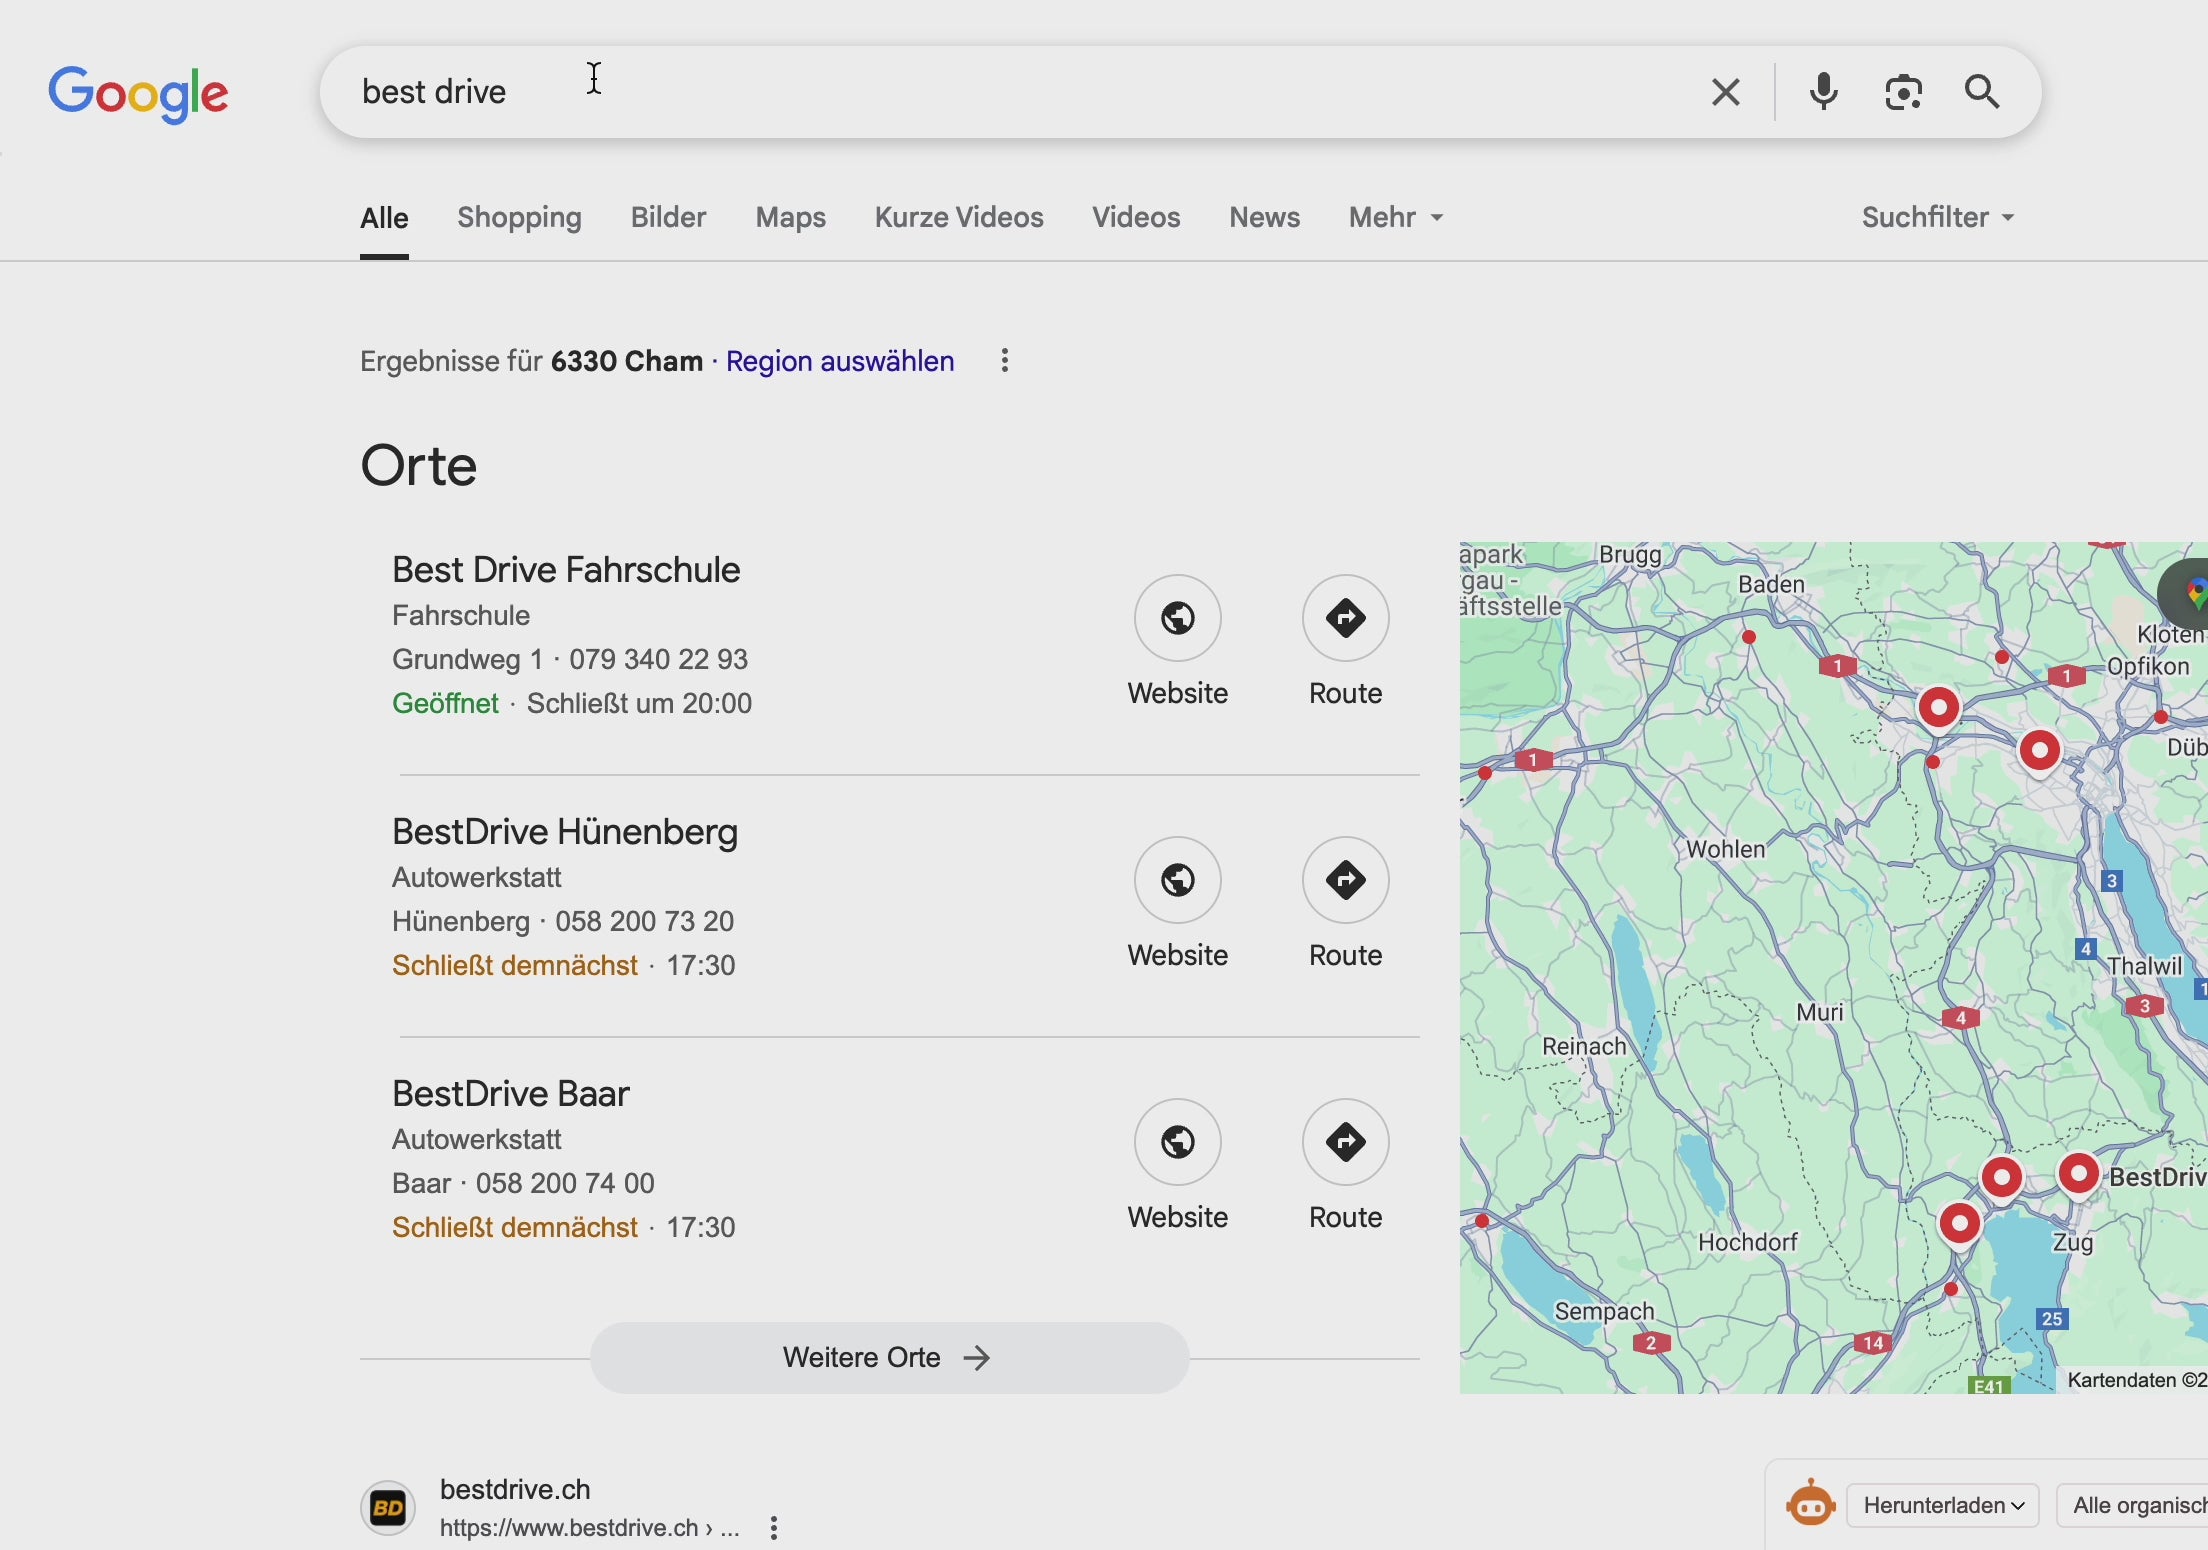Image resolution: width=2208 pixels, height=1550 pixels.
Task: Click the bestdrive.ch BD favicon
Action: coord(388,1508)
